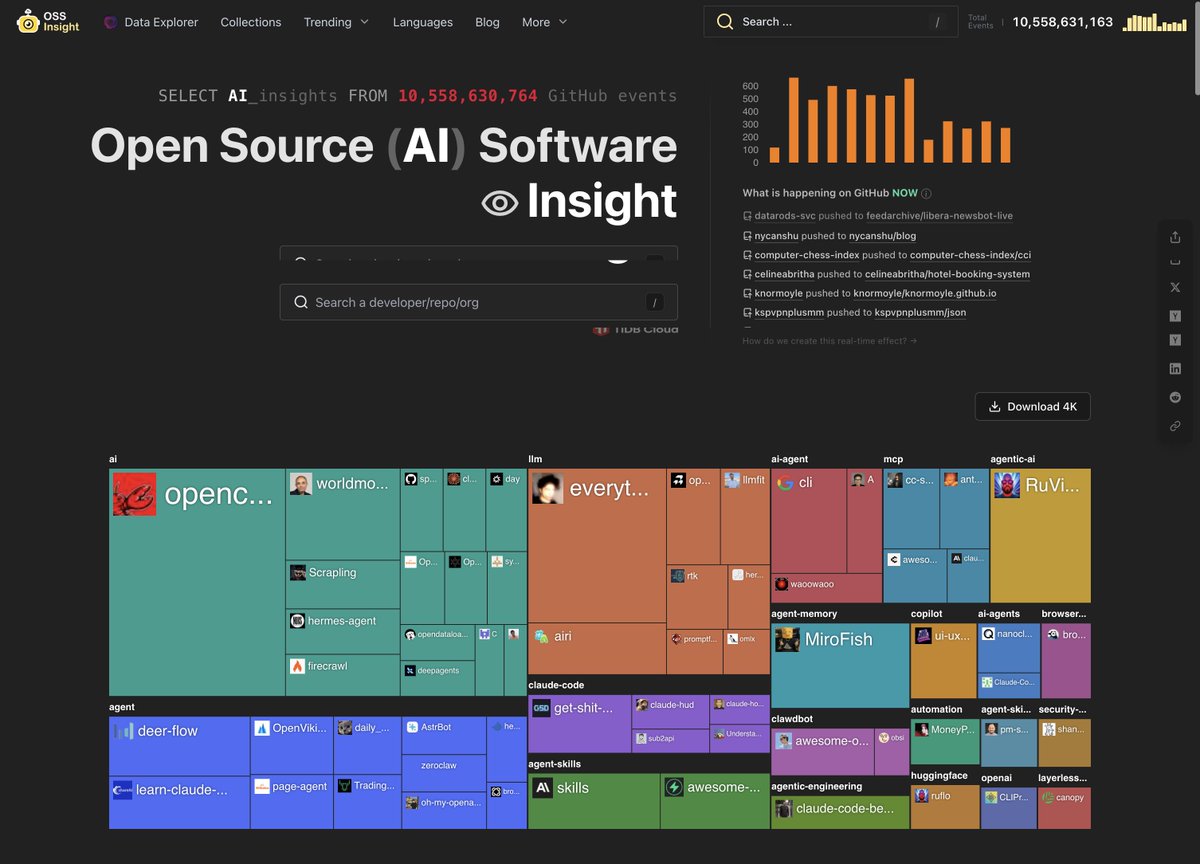Open the kspvpnplusmm/json link
This screenshot has width=1200, height=864.
coord(920,313)
